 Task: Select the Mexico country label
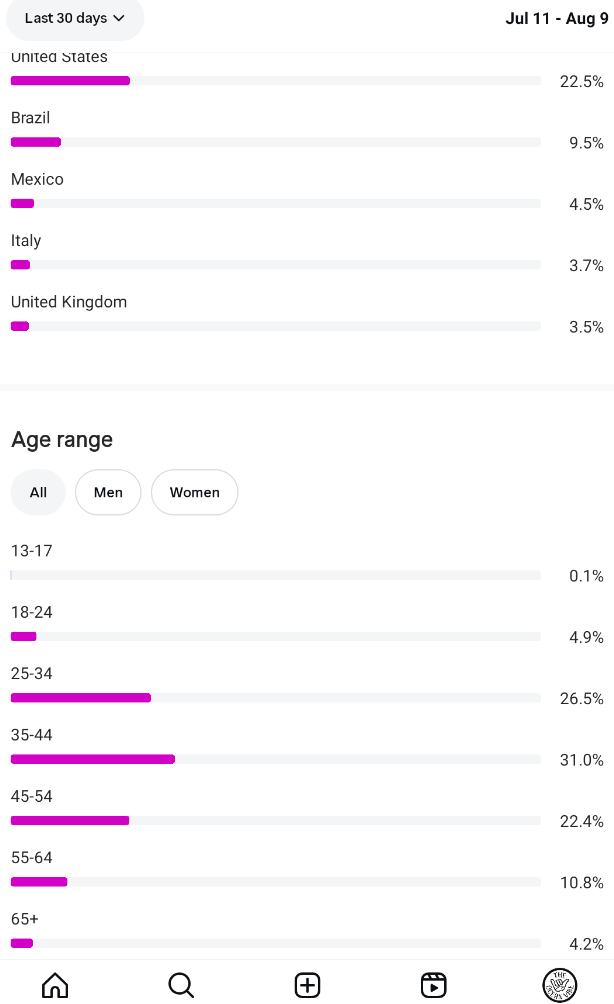coord(37,180)
